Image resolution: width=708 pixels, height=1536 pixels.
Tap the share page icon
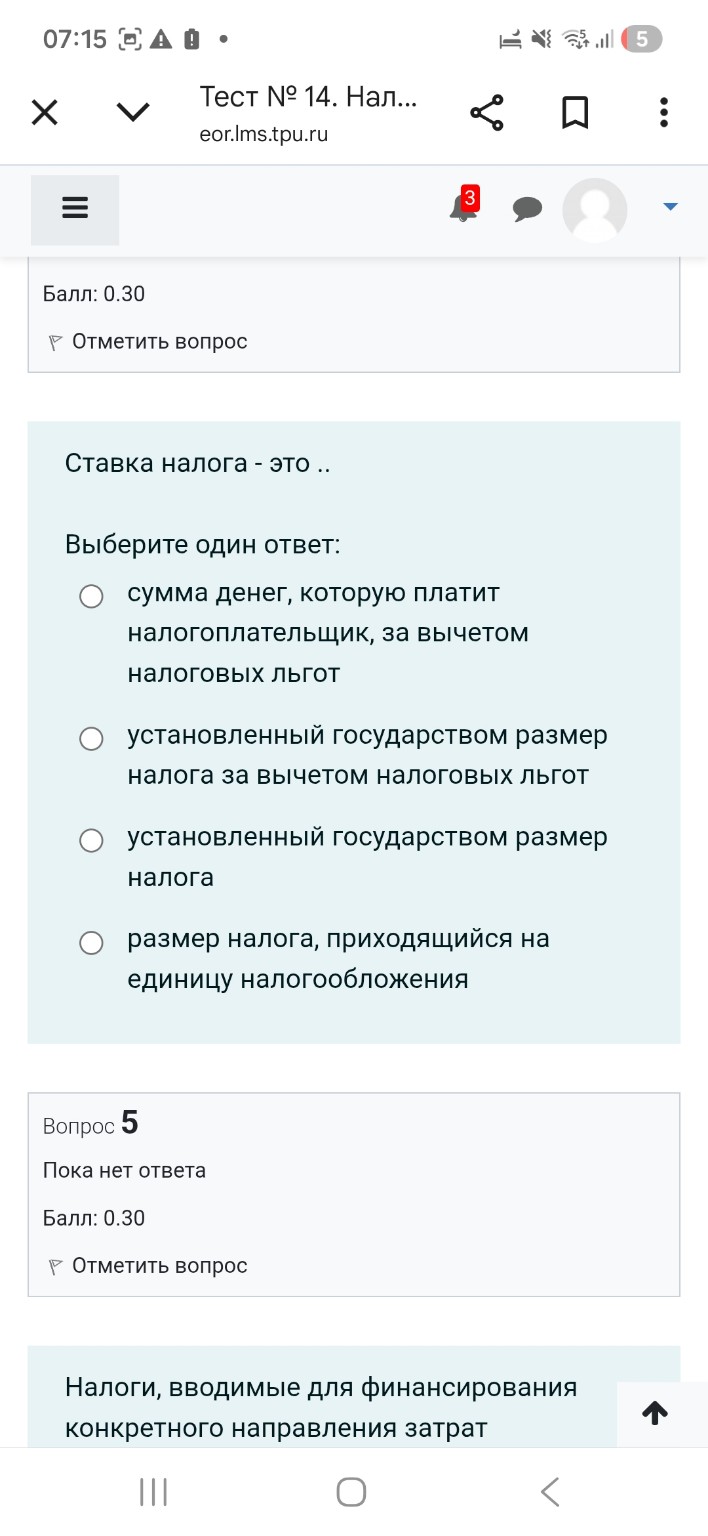click(x=487, y=112)
